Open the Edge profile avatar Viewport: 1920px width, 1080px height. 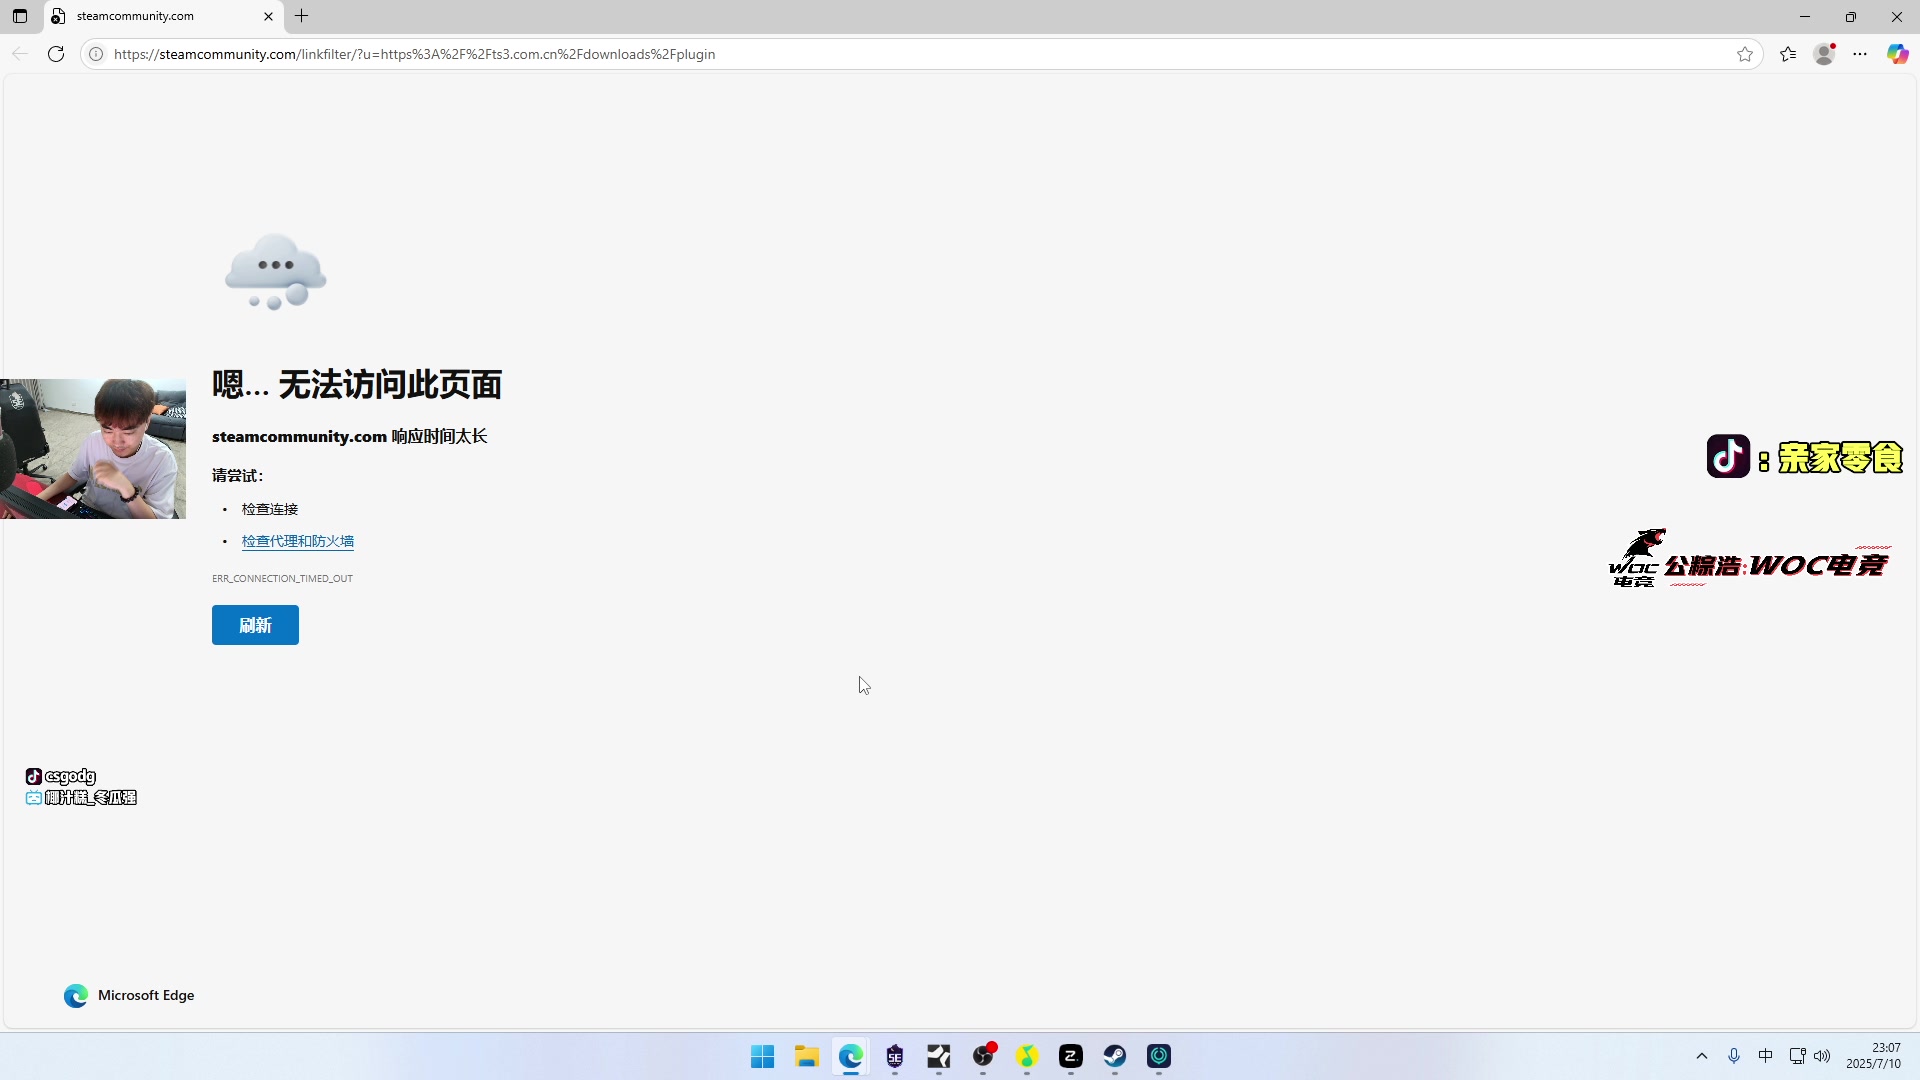[1825, 54]
